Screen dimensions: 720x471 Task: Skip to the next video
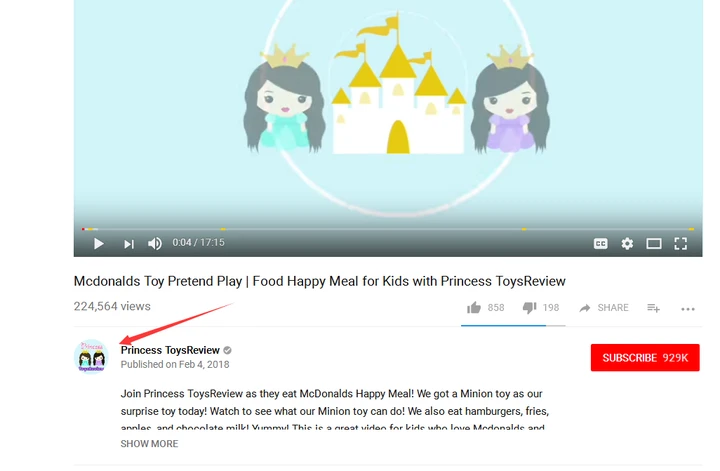point(129,244)
